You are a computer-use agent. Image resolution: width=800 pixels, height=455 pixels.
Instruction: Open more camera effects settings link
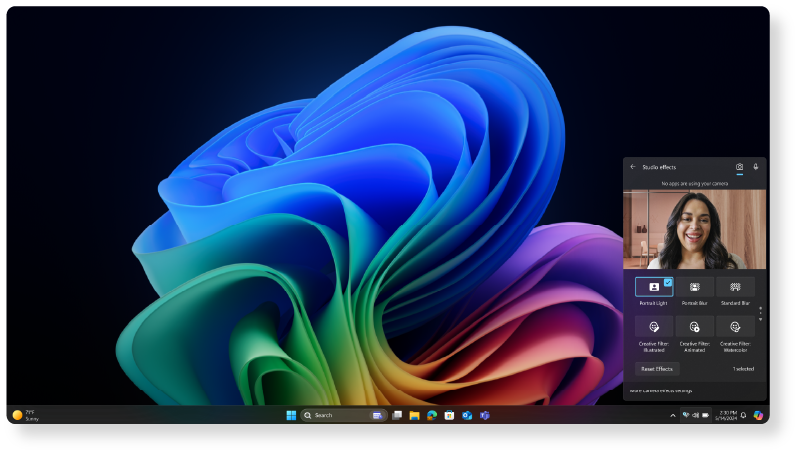(x=662, y=391)
